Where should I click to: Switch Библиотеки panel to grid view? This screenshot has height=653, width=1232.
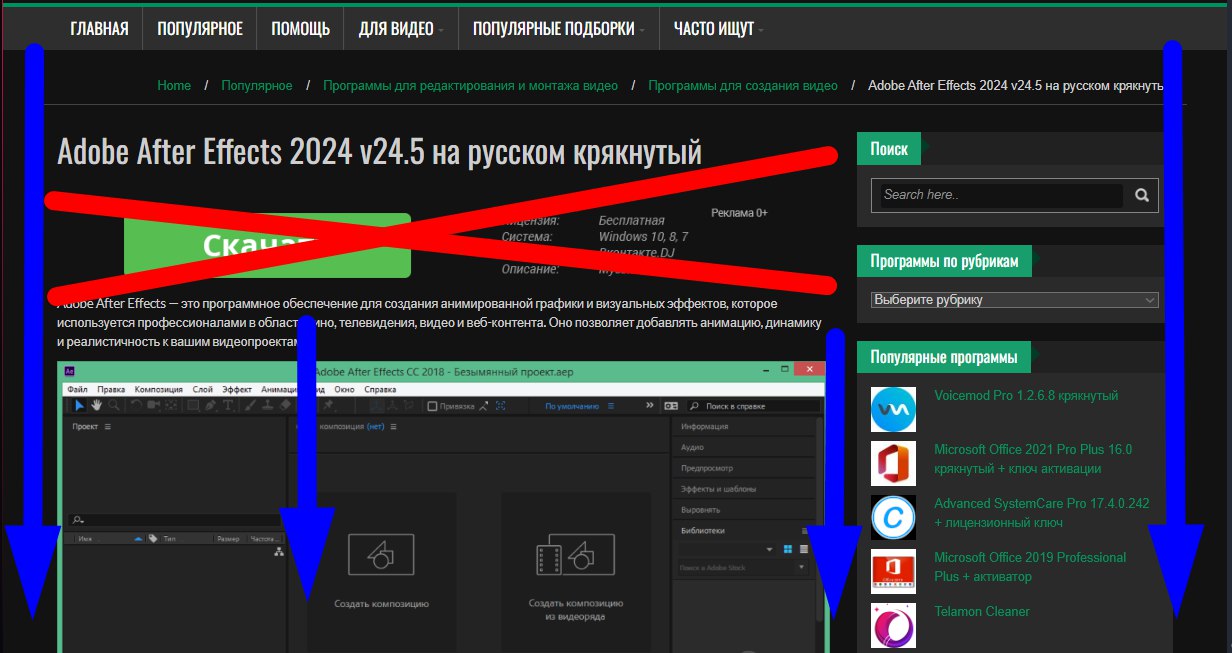pos(788,549)
